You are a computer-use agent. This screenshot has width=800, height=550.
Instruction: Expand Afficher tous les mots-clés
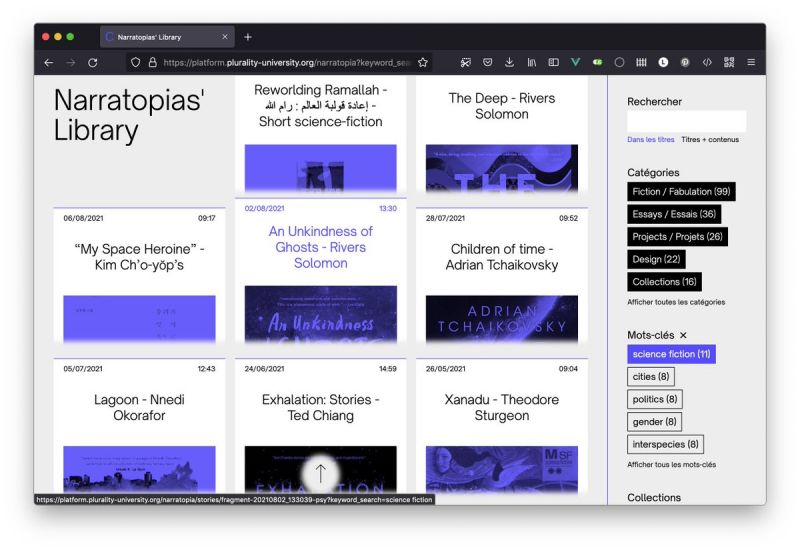tap(671, 465)
